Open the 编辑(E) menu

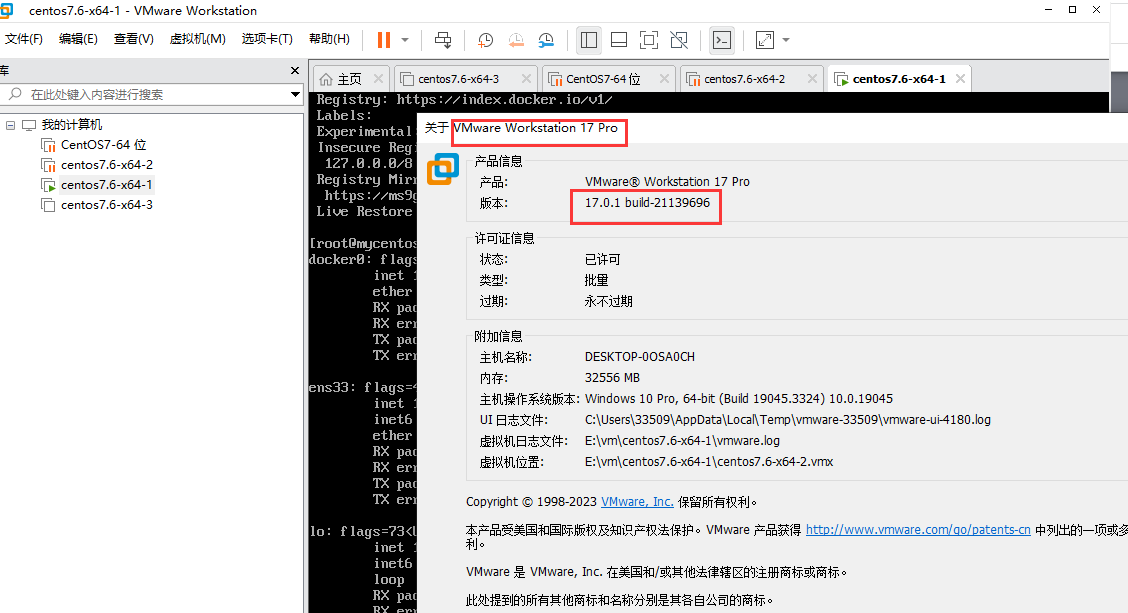pos(78,39)
